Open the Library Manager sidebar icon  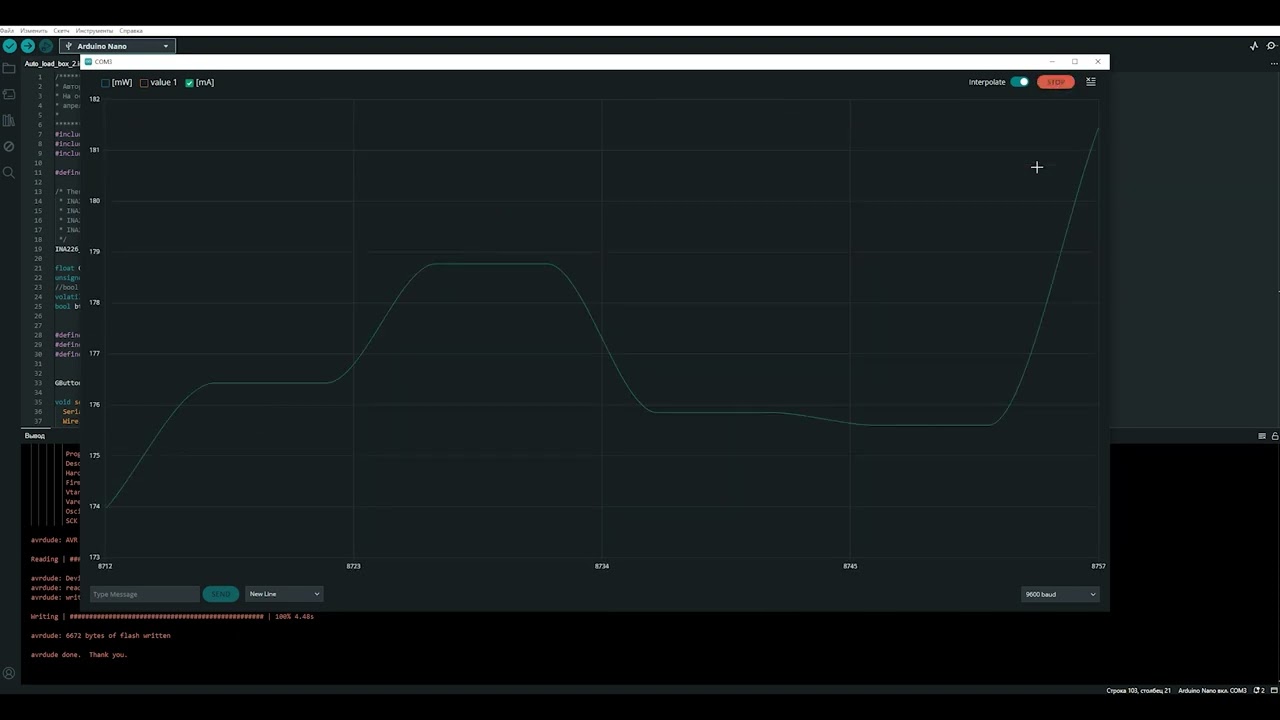[x=9, y=120]
